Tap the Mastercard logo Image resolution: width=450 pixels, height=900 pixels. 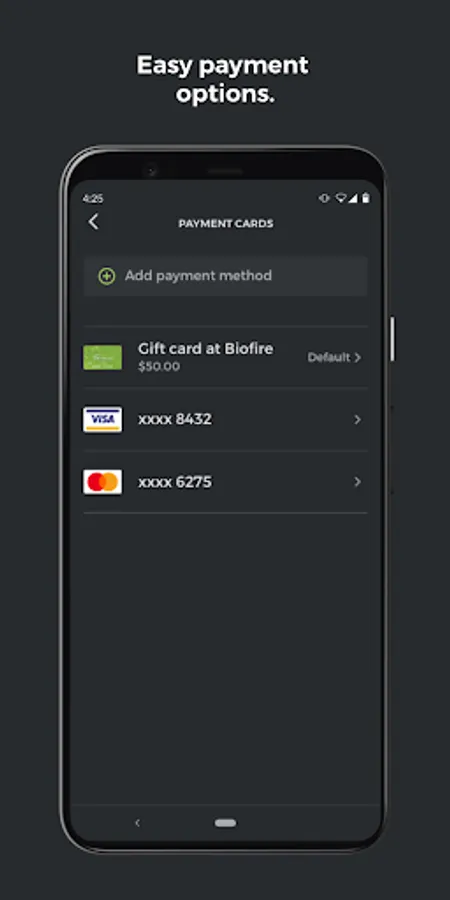point(102,482)
